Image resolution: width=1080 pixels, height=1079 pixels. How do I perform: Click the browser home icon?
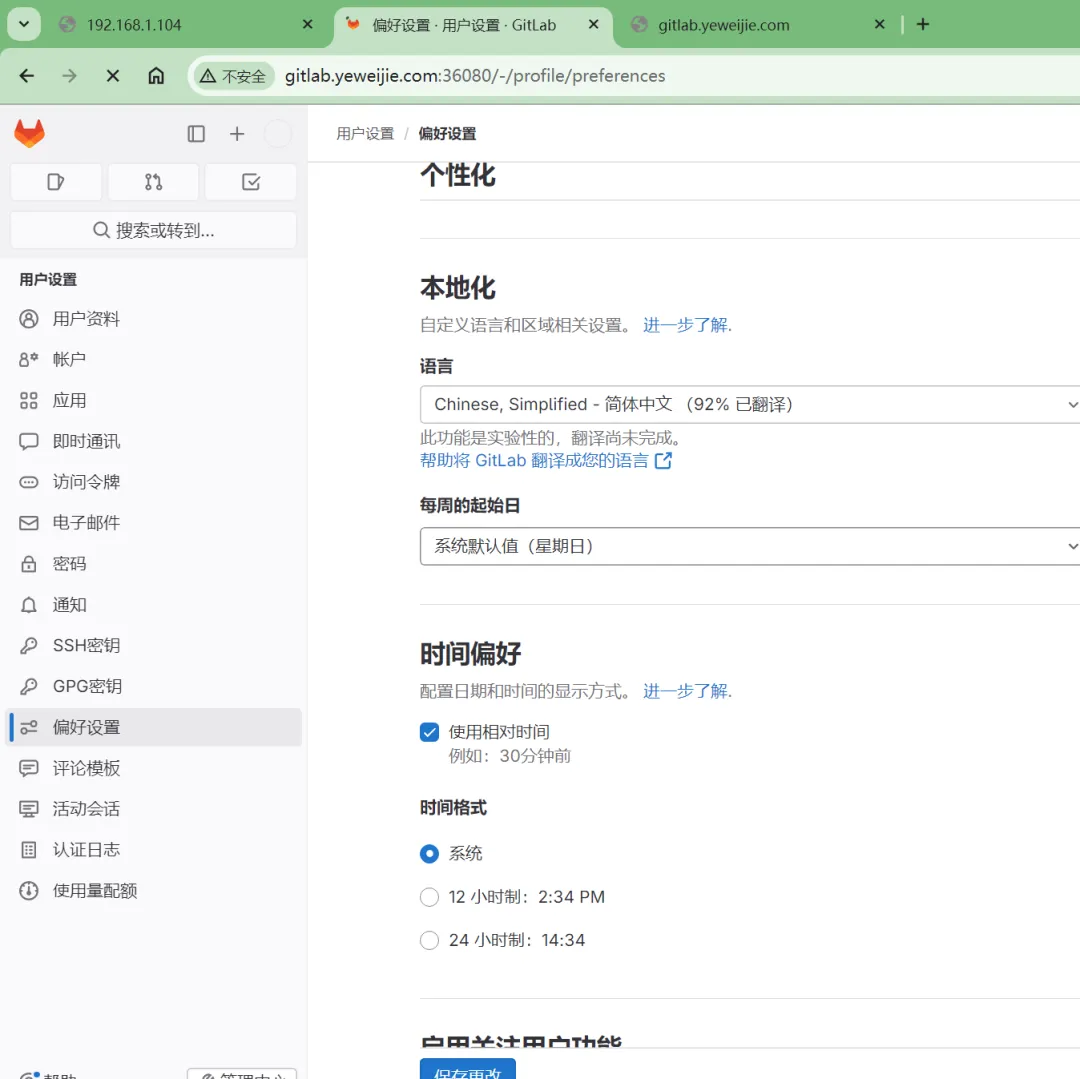(x=156, y=76)
